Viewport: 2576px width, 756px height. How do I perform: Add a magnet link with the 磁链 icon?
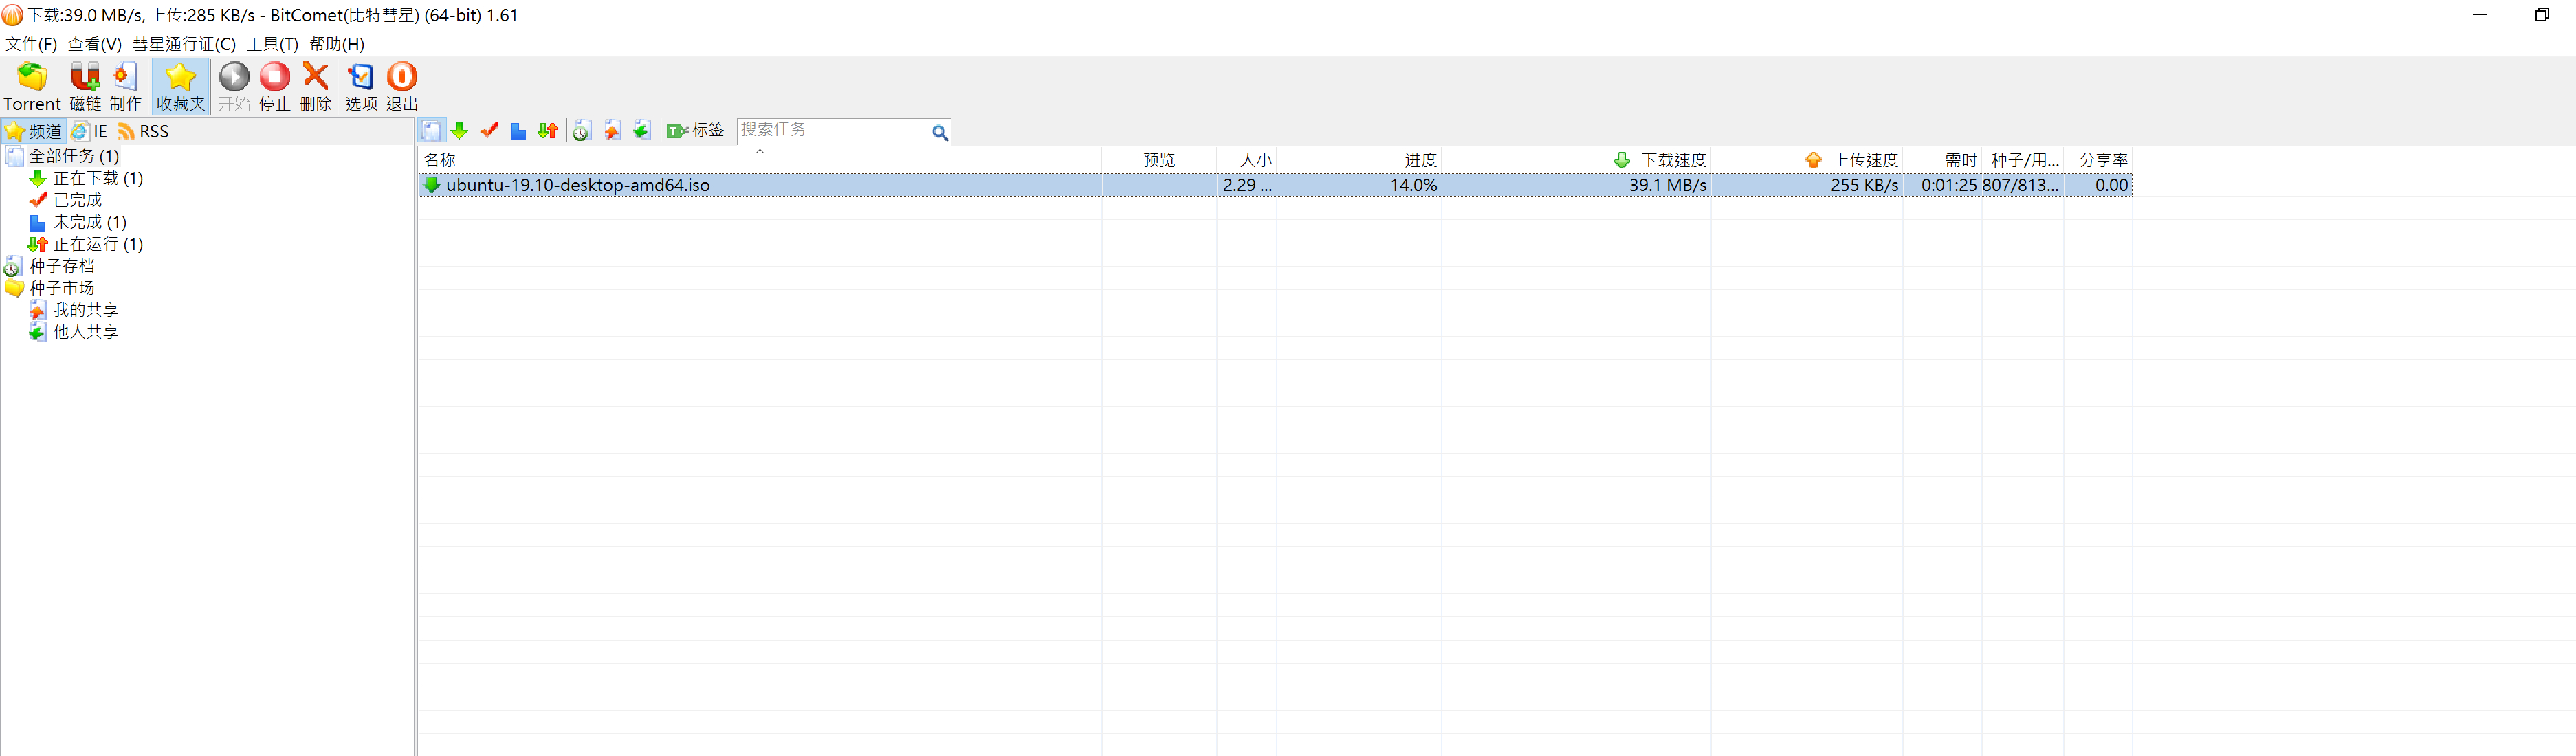point(85,78)
